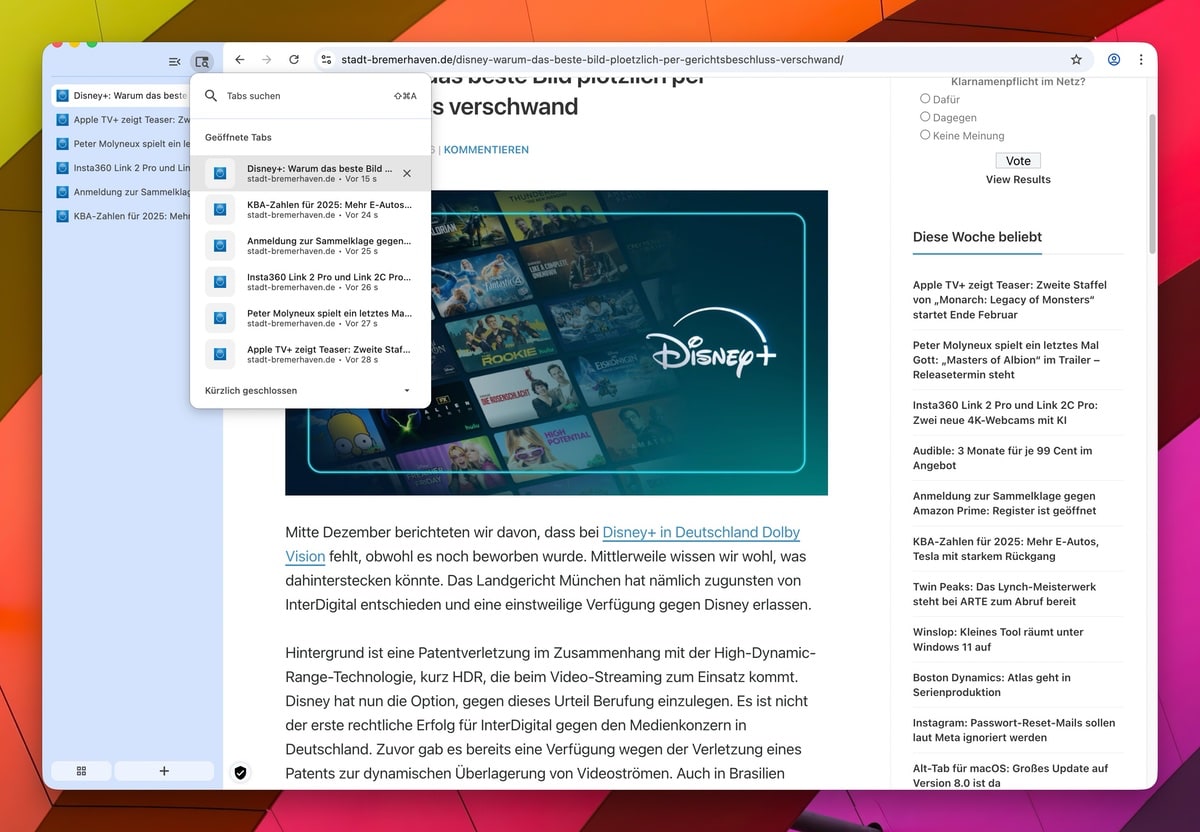Viewport: 1200px width, 832px height.
Task: Go back with the back arrow
Action: point(240,60)
